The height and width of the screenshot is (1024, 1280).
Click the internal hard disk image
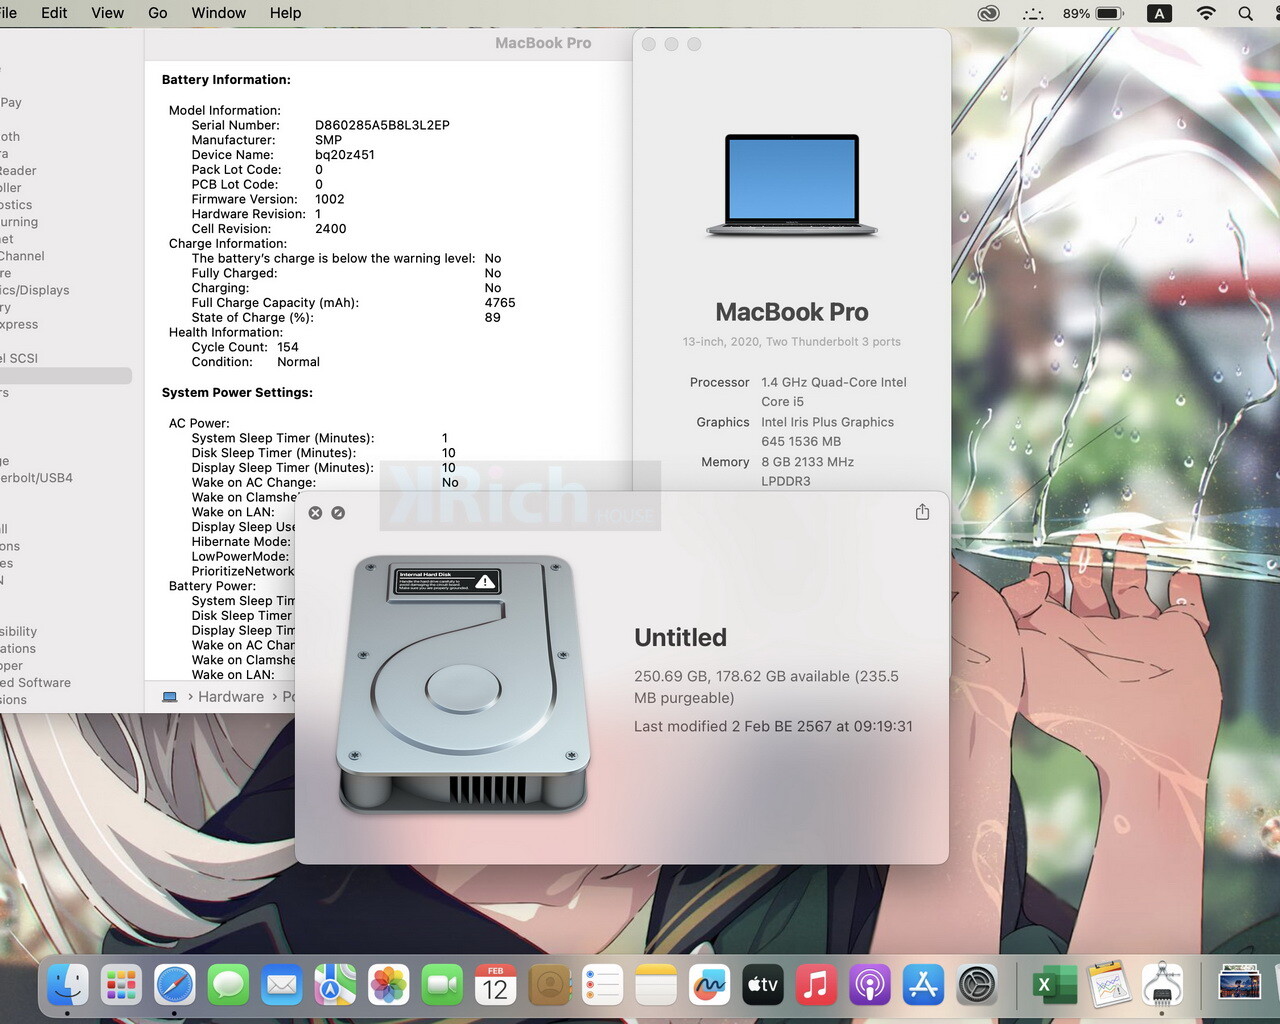[x=463, y=683]
